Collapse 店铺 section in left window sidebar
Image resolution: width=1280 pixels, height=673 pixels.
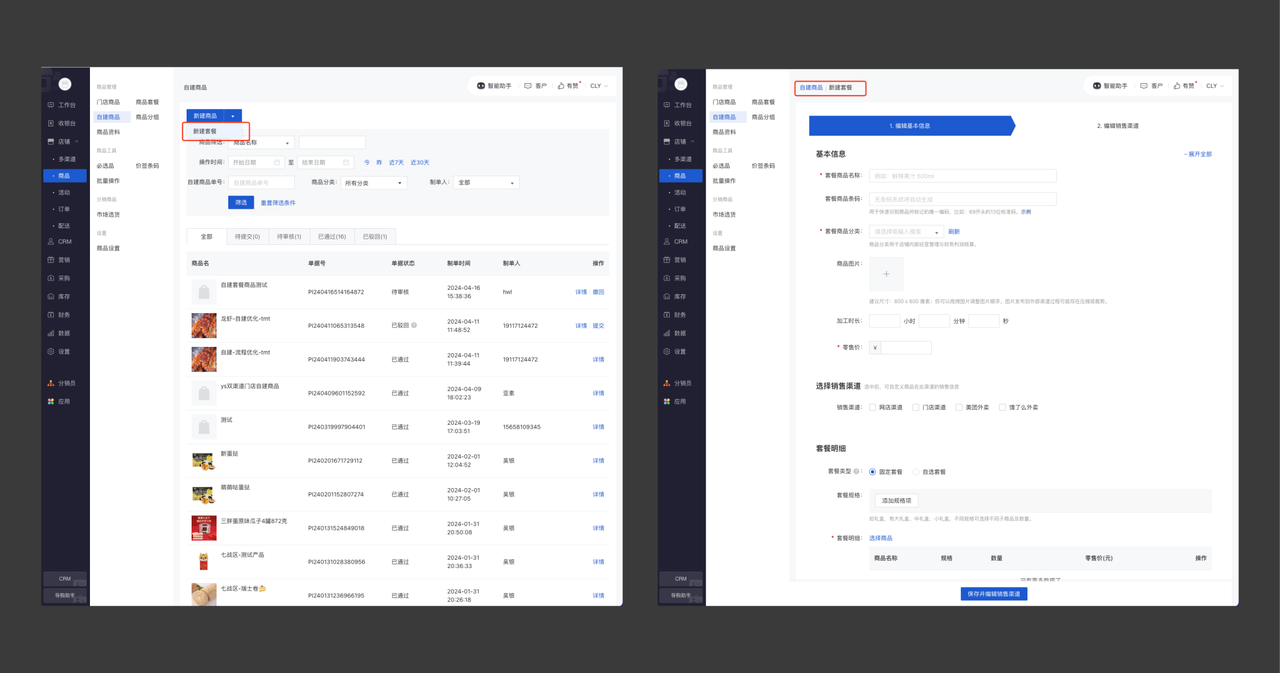pyautogui.click(x=76, y=142)
